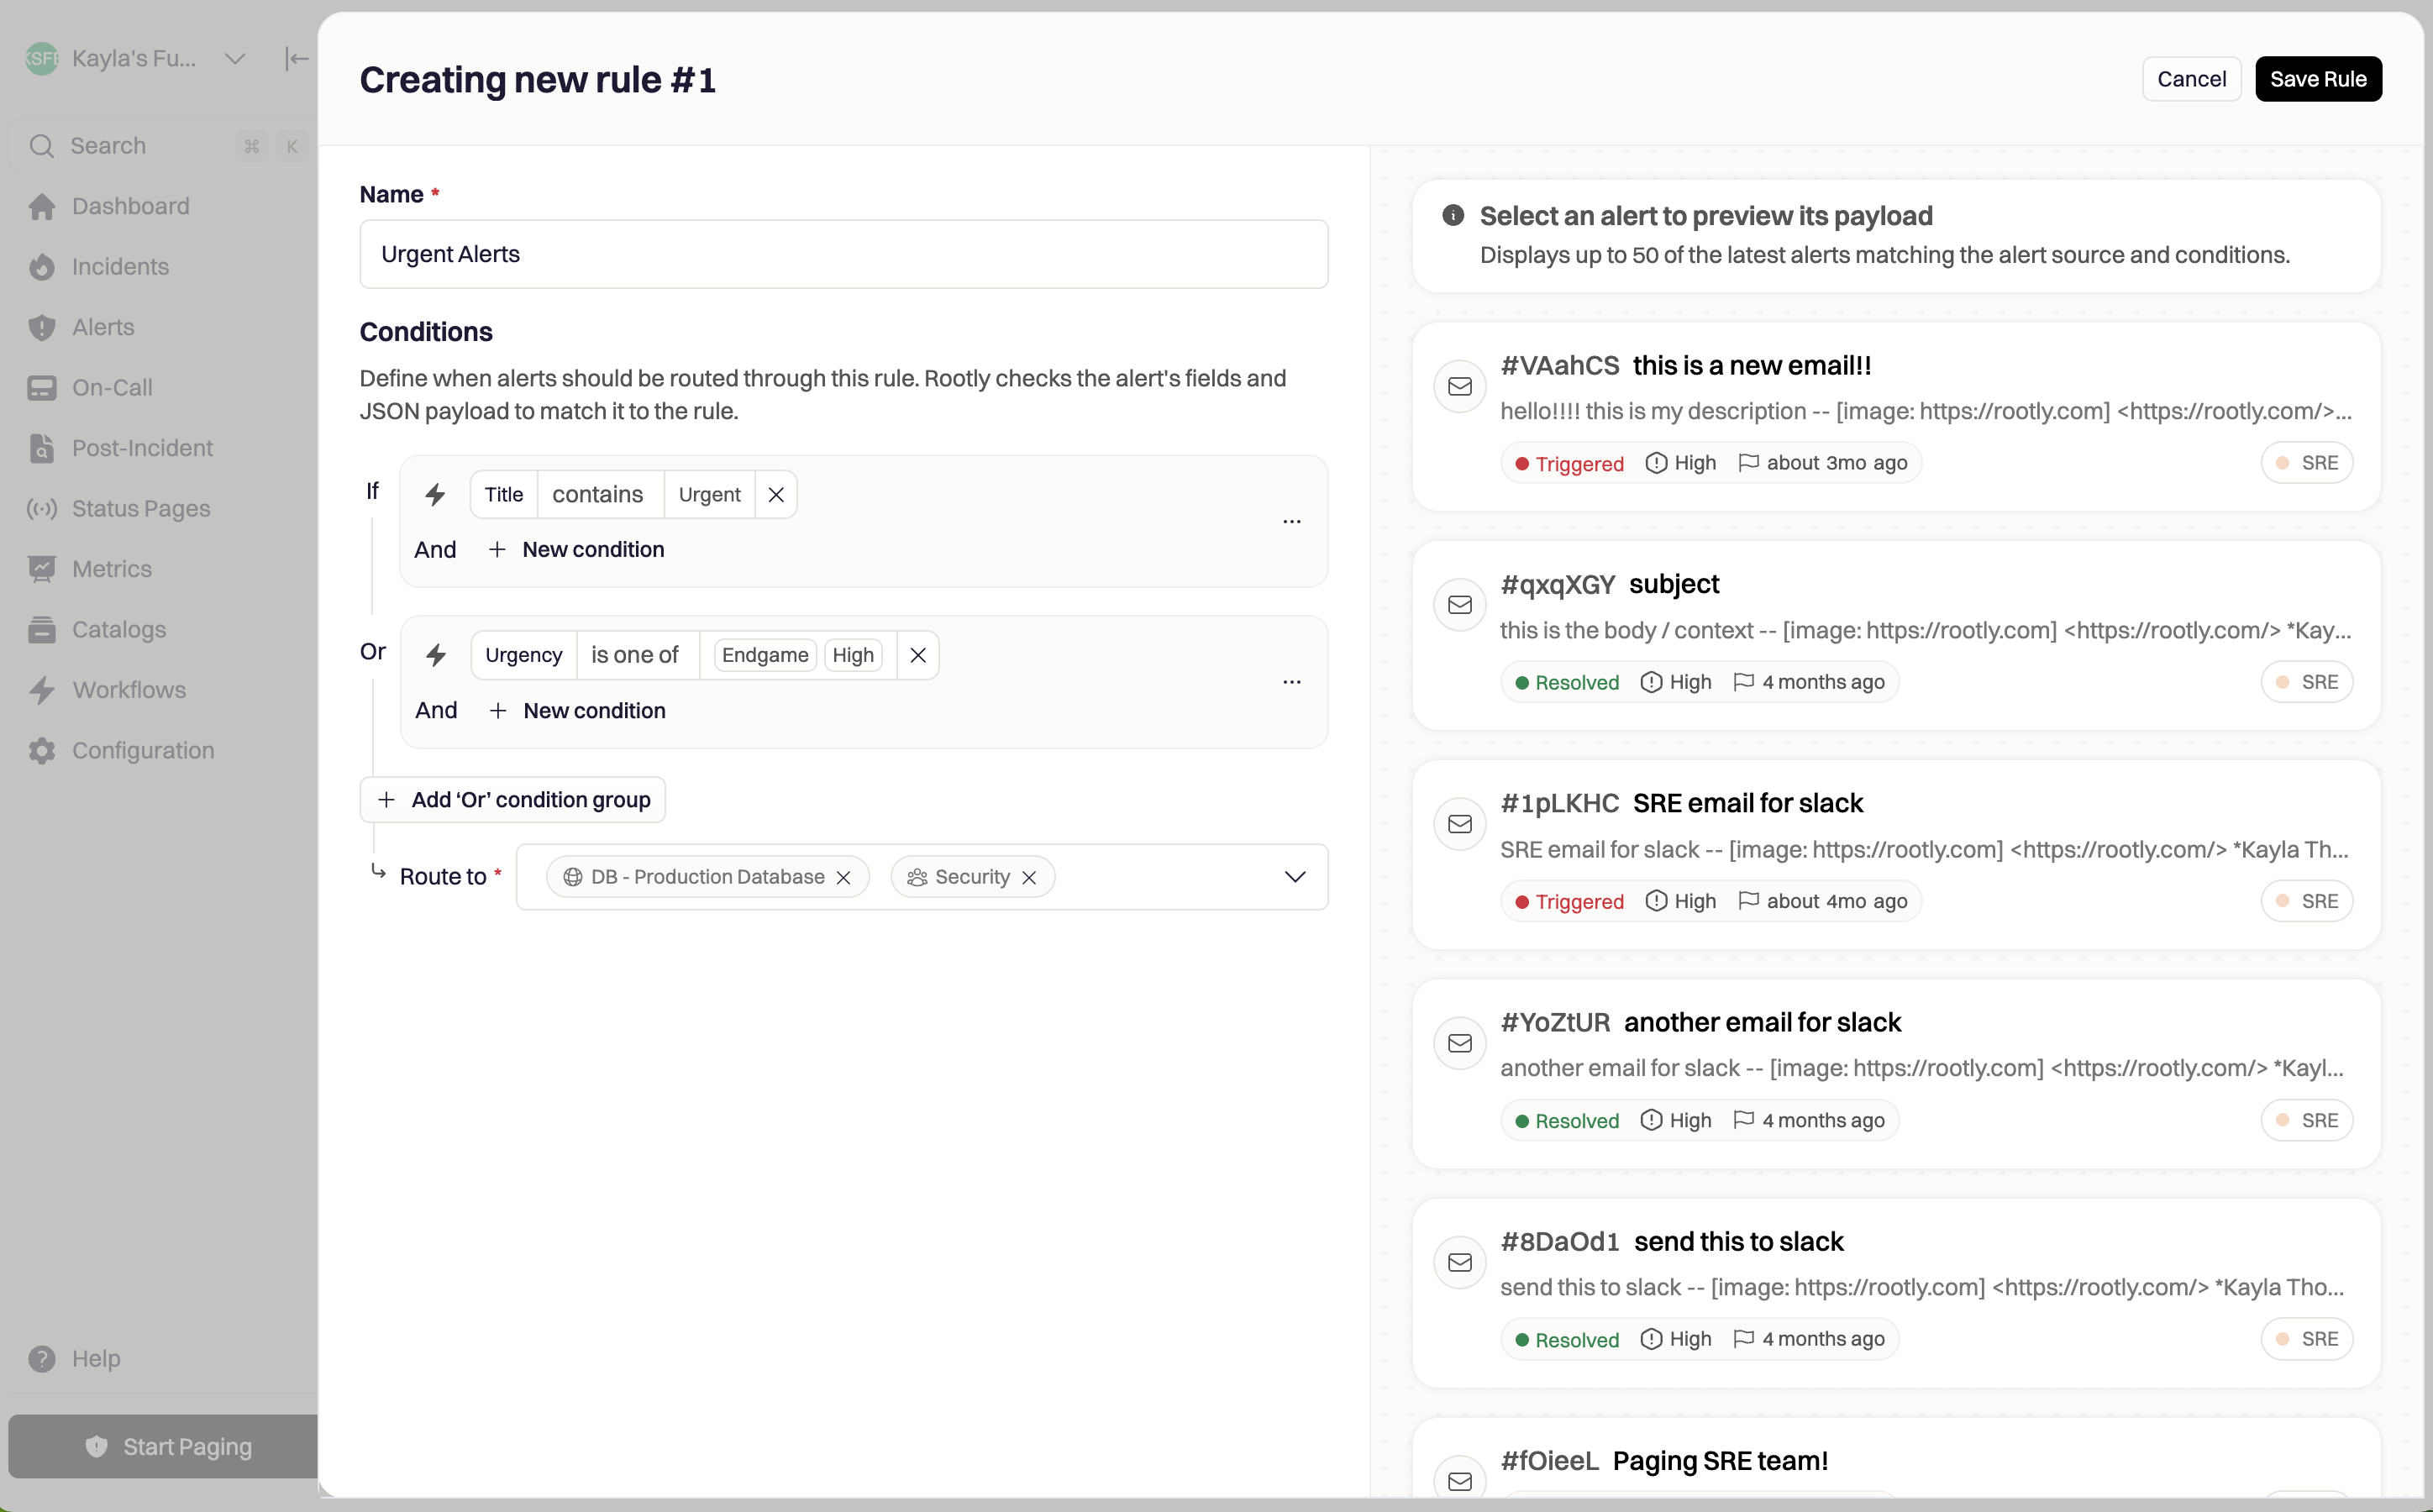Click lightning icon in Title condition row
This screenshot has height=1512, width=2433.
point(435,494)
